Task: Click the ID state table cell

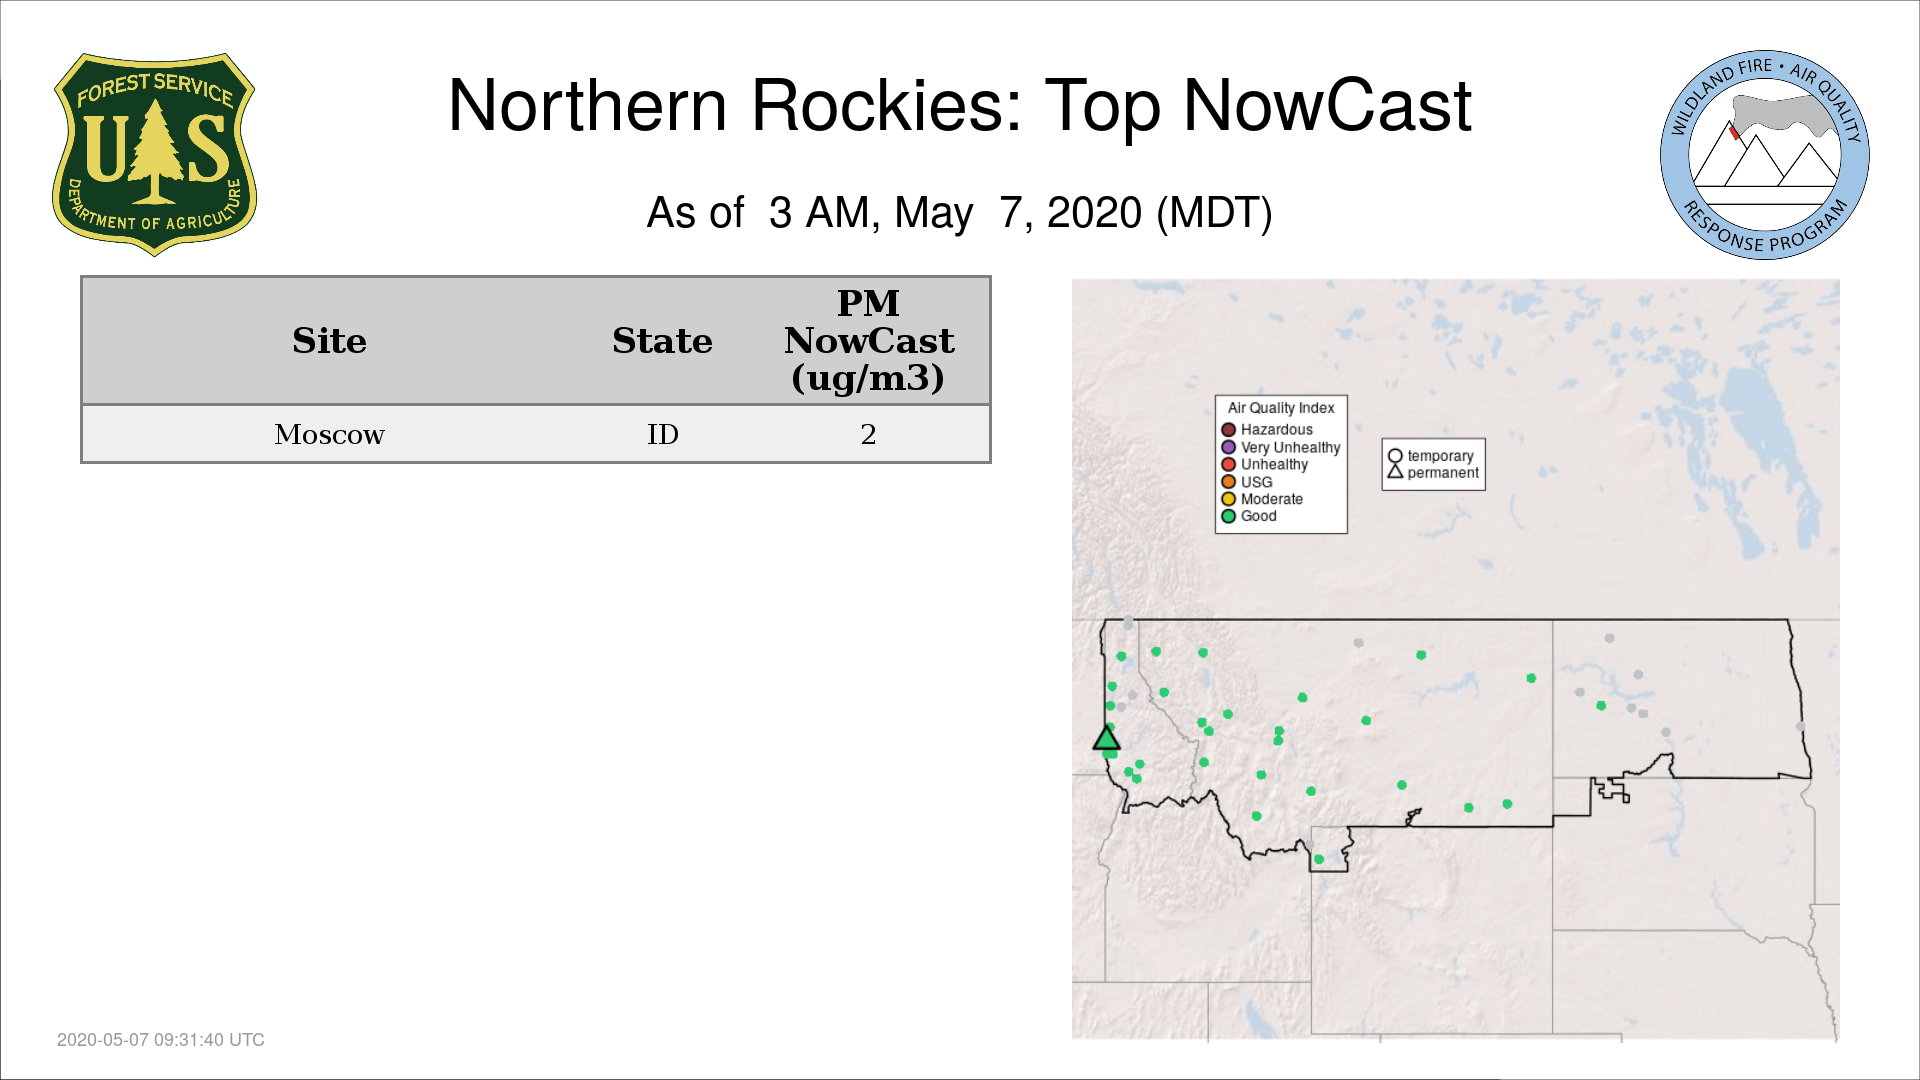Action: (x=662, y=434)
